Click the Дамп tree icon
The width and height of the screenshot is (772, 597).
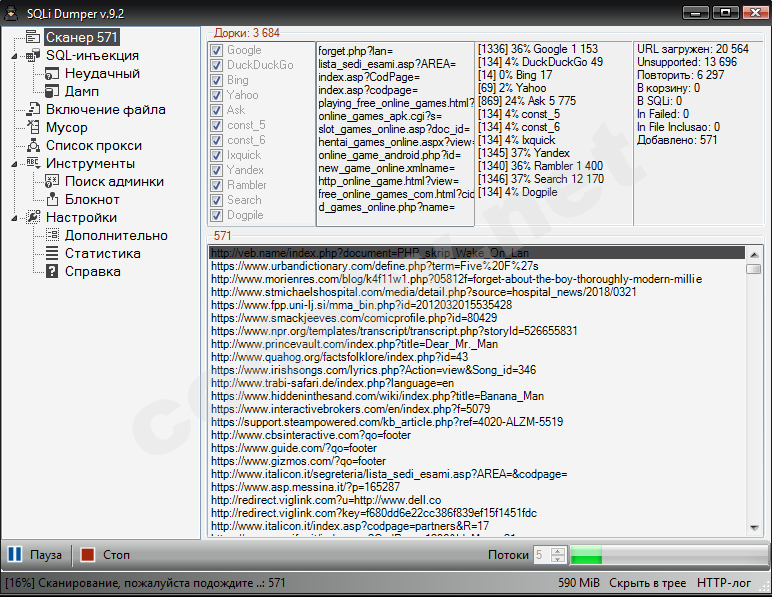[x=52, y=91]
